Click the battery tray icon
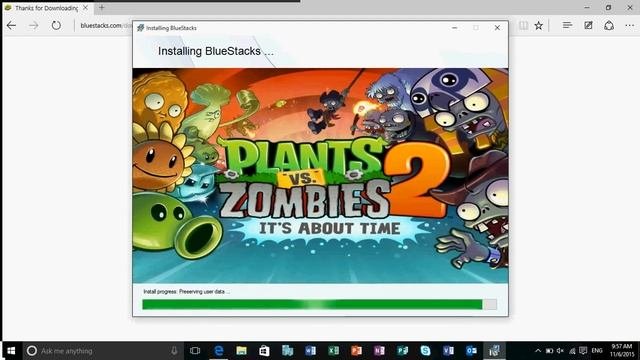 [x=549, y=351]
